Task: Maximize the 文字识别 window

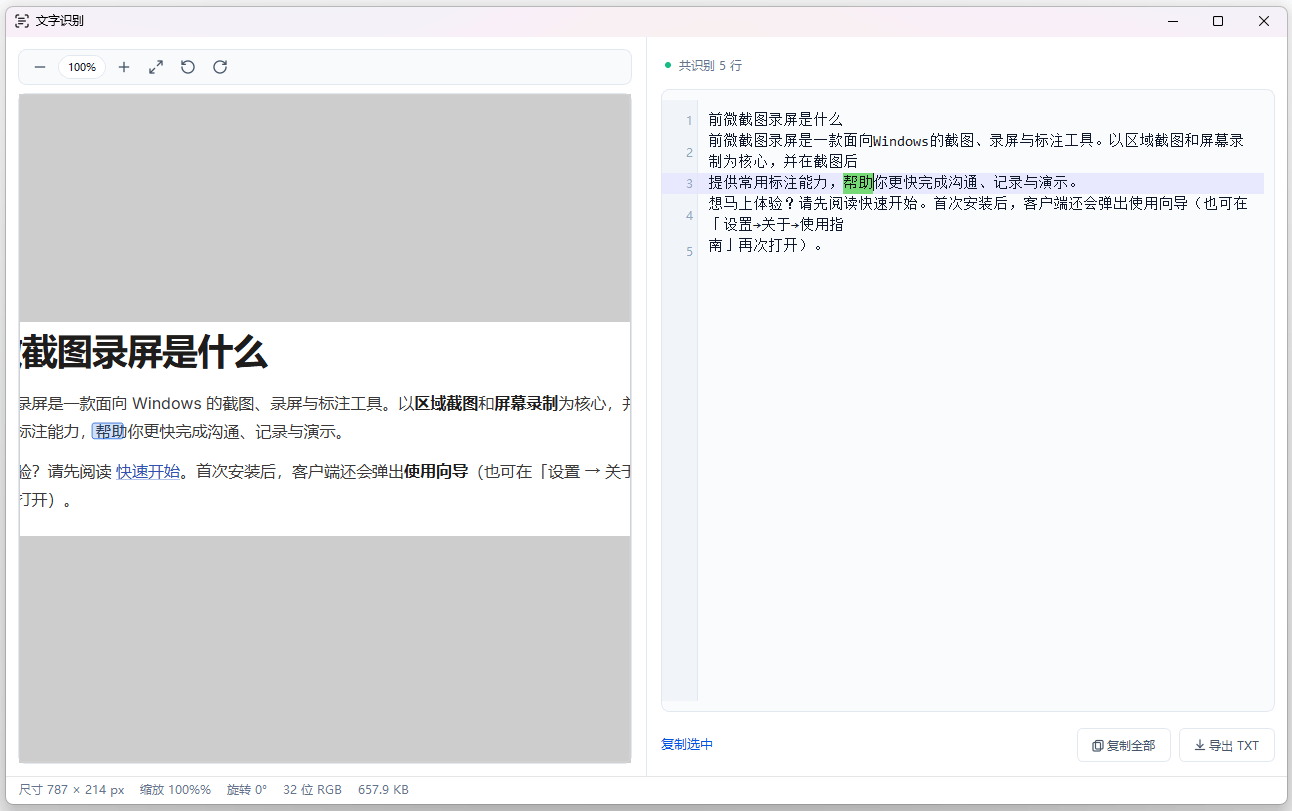Action: 1218,21
